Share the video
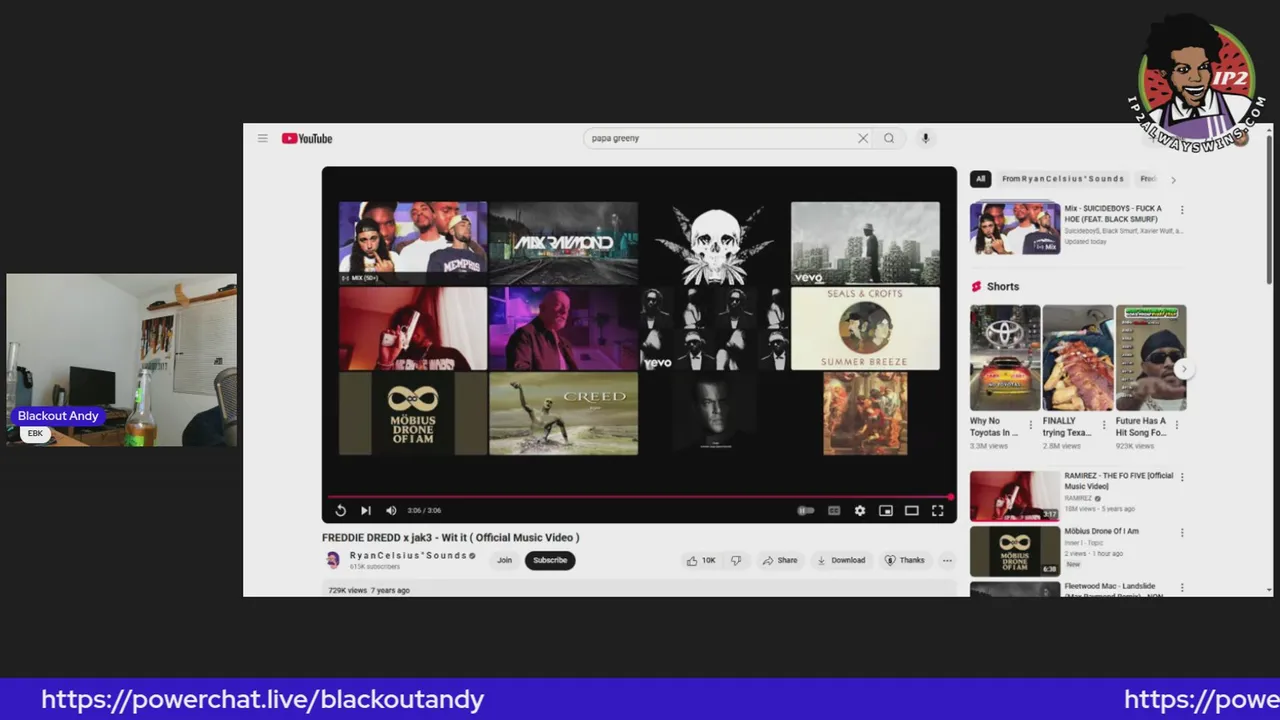 (x=780, y=560)
